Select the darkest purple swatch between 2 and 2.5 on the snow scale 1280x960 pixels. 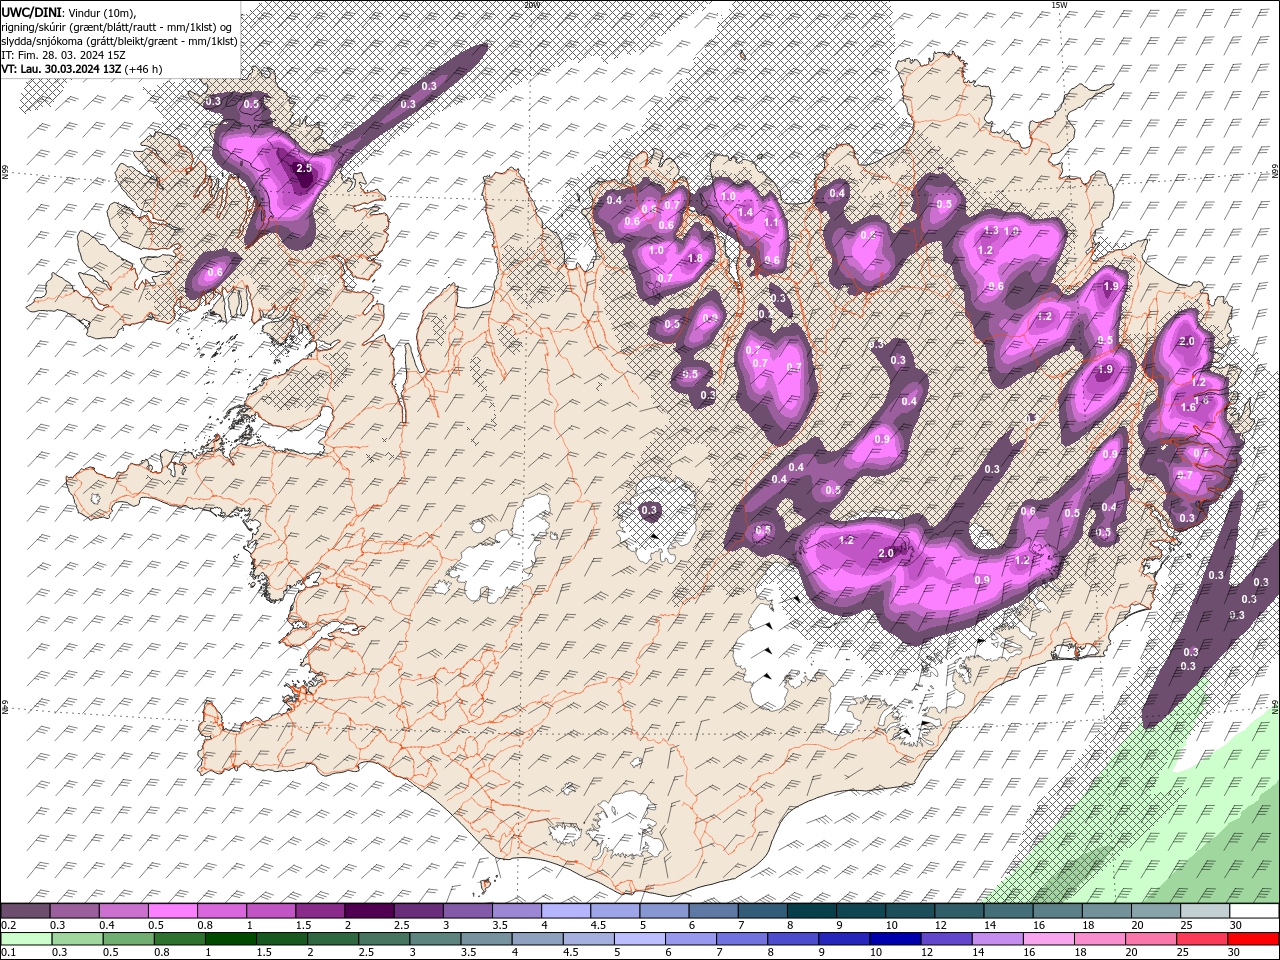click(x=369, y=911)
